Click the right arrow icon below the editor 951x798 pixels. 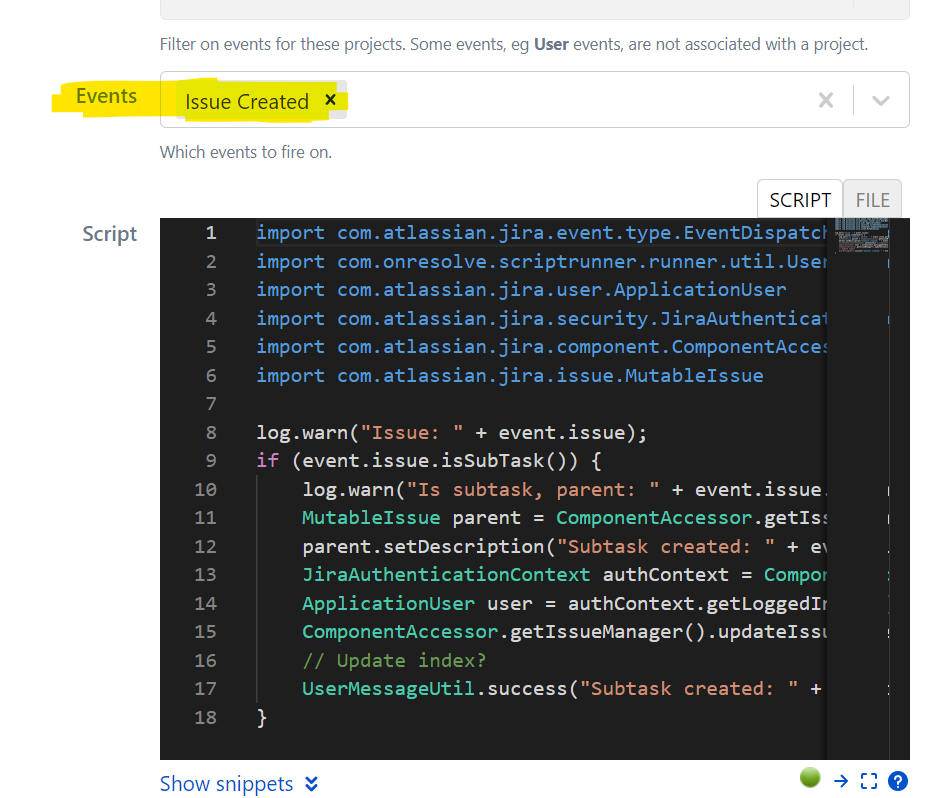pos(841,781)
